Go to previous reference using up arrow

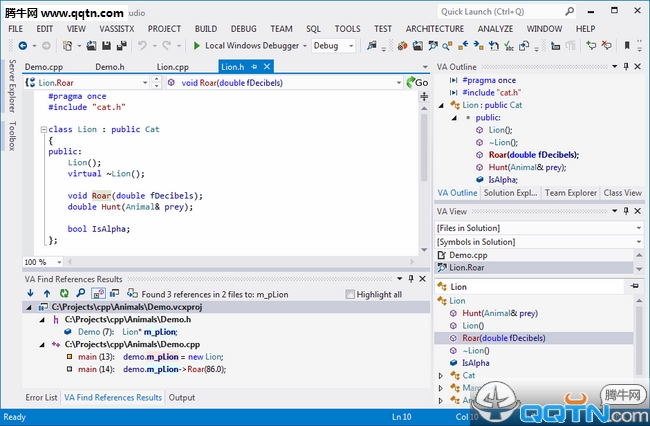pos(47,294)
